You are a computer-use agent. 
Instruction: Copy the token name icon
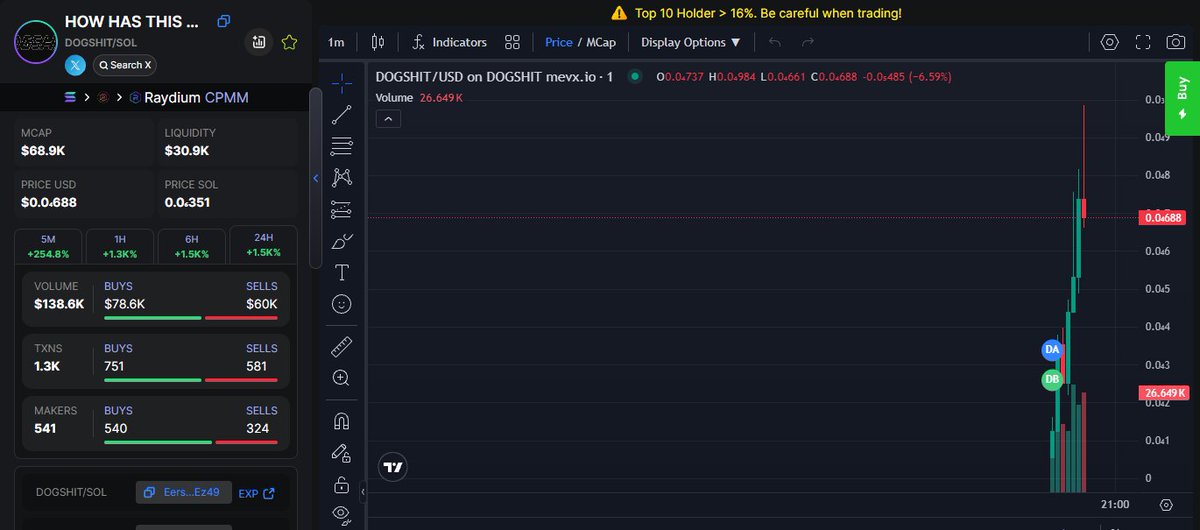224,21
